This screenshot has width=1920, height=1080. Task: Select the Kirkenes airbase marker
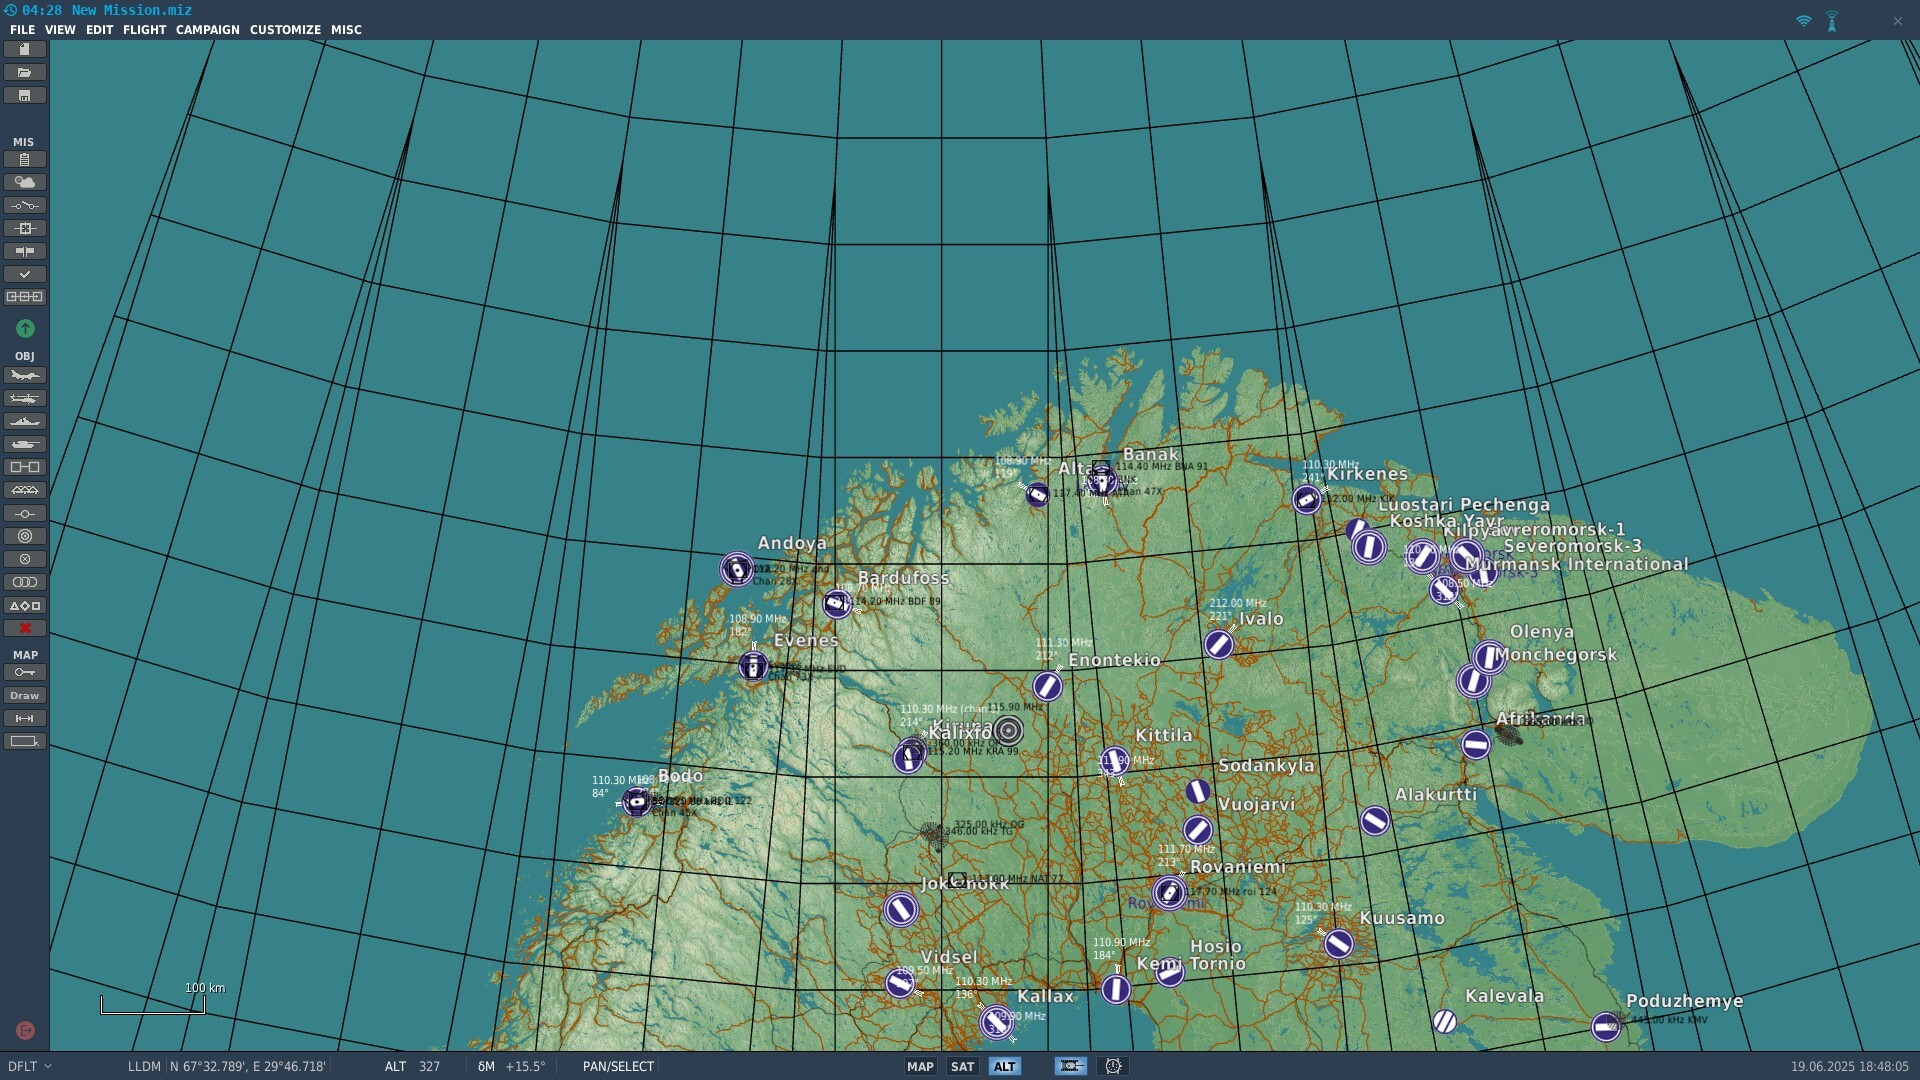point(1306,499)
